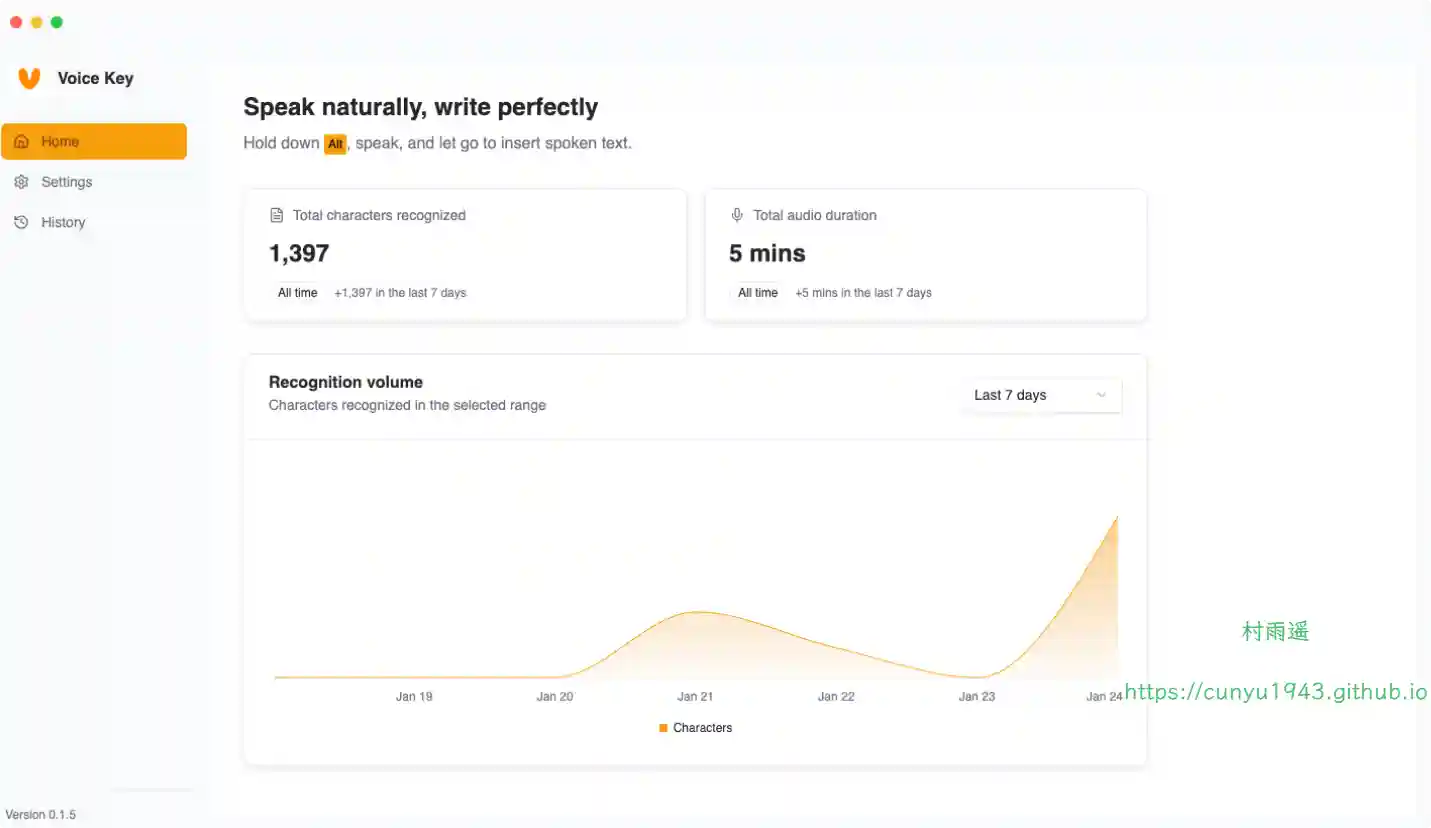Click the All time badge under 5 mins
Image resolution: width=1431 pixels, height=828 pixels.
[757, 293]
